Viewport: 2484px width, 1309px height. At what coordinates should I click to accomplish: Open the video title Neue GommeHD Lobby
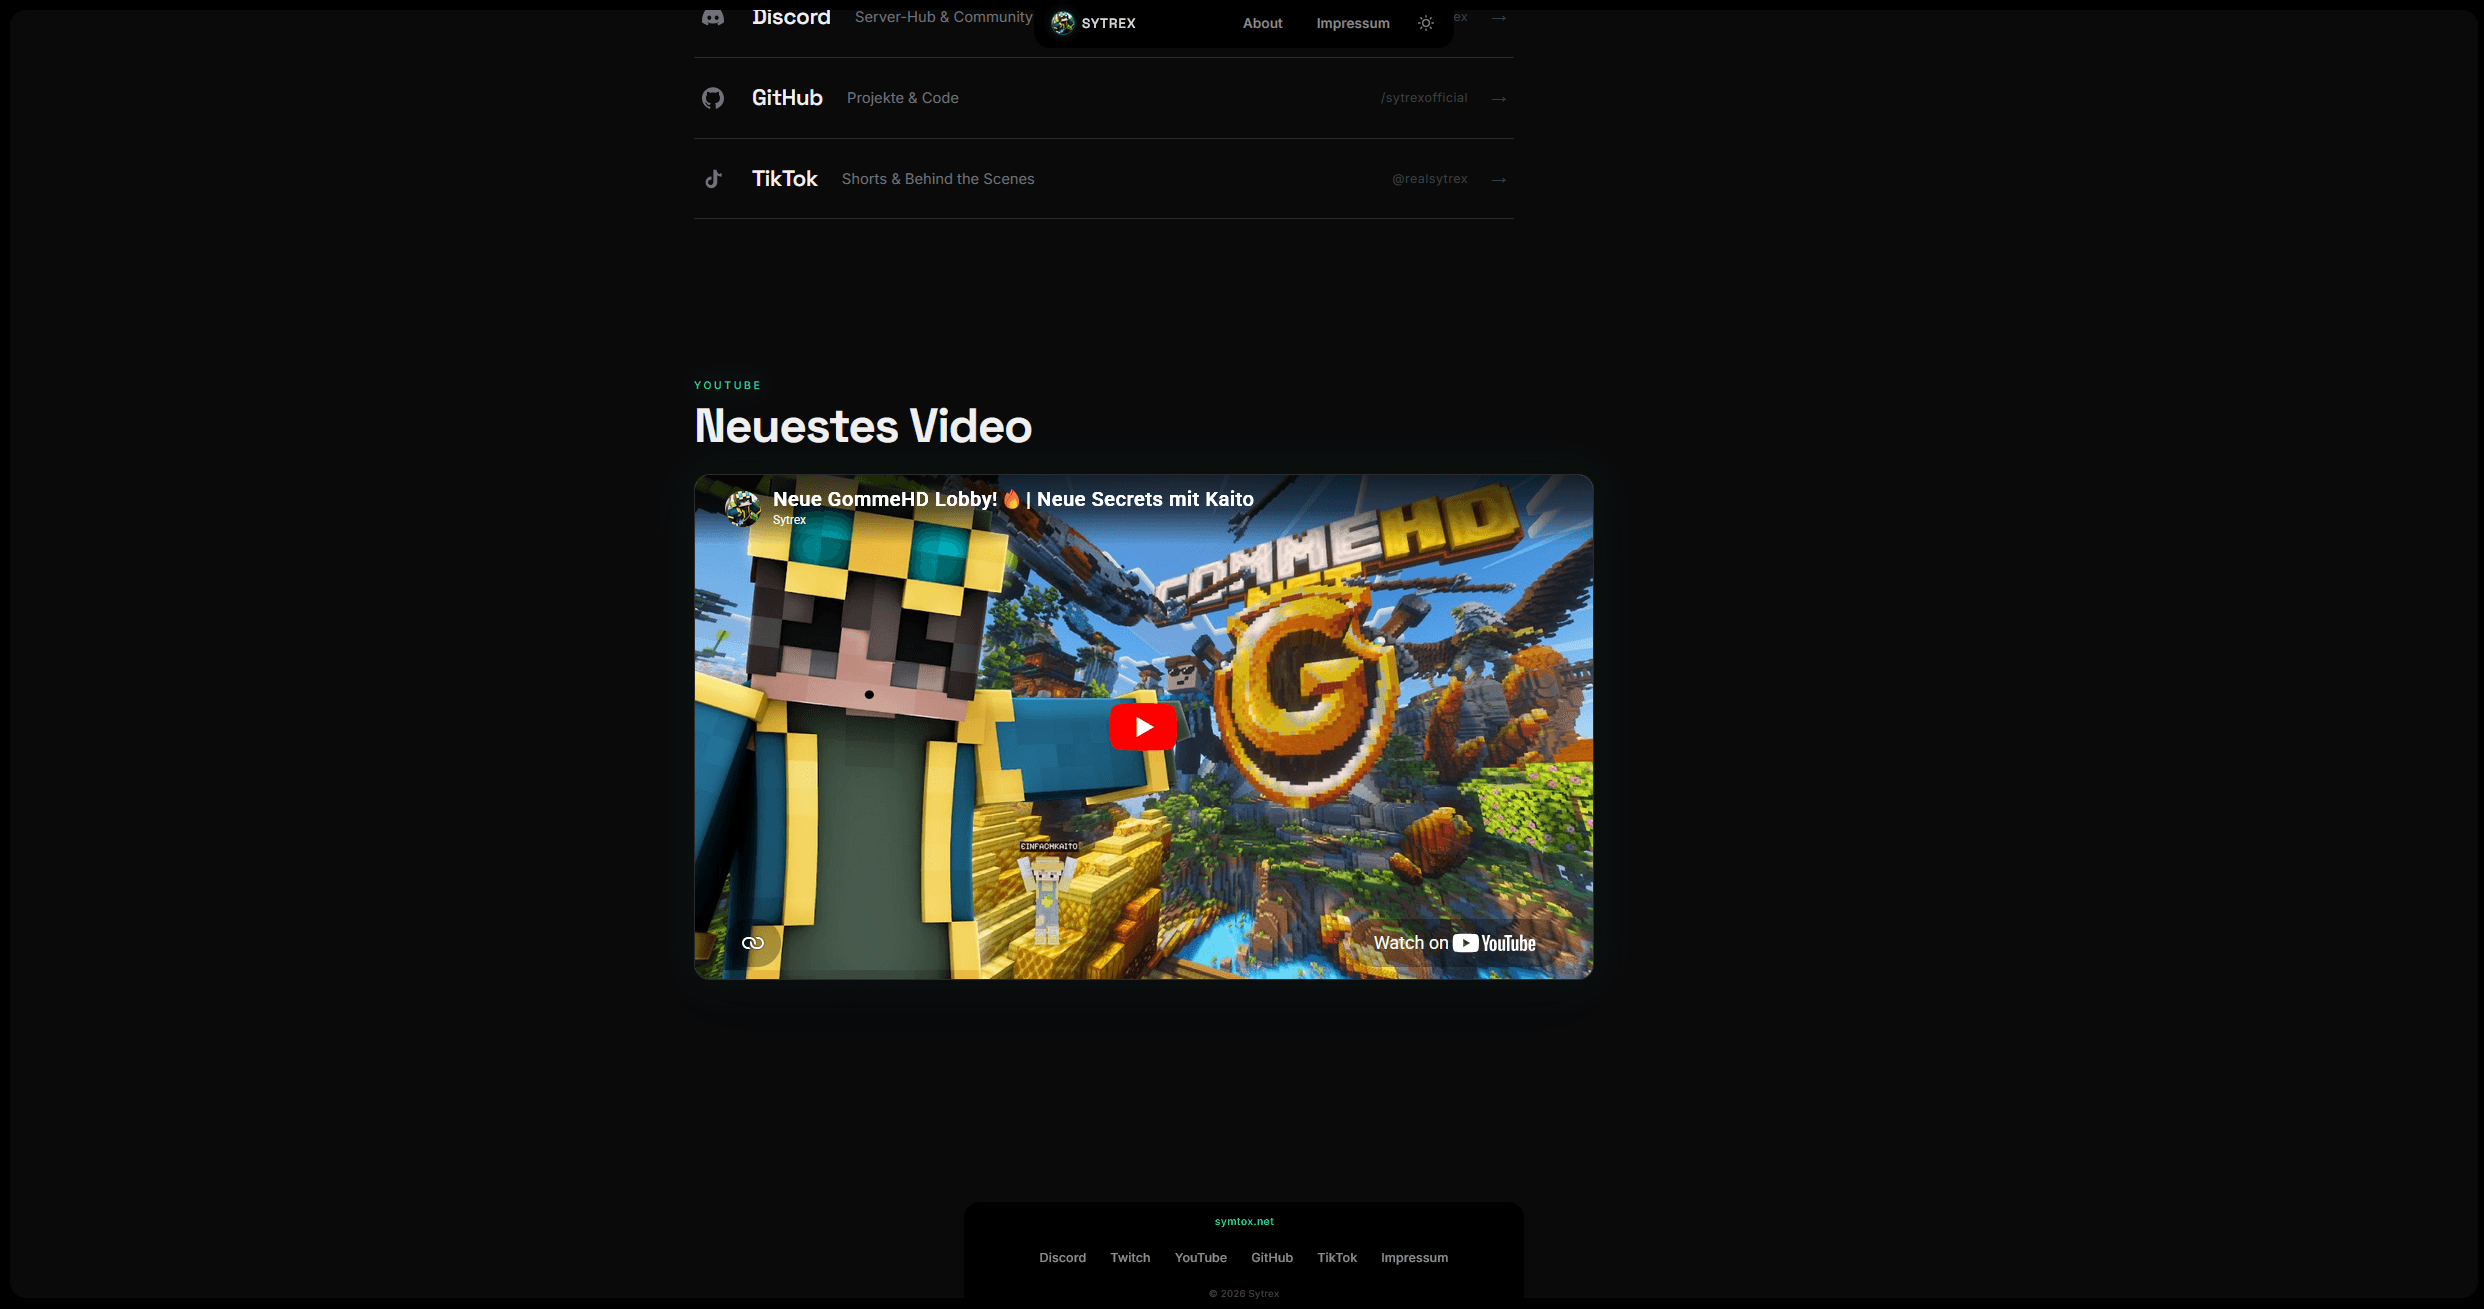1013,499
